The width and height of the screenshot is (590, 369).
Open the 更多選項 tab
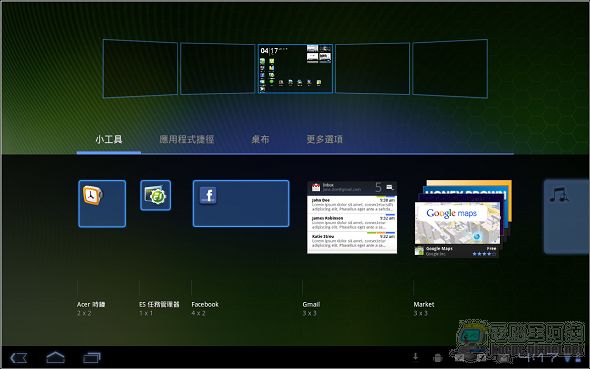pyautogui.click(x=324, y=140)
